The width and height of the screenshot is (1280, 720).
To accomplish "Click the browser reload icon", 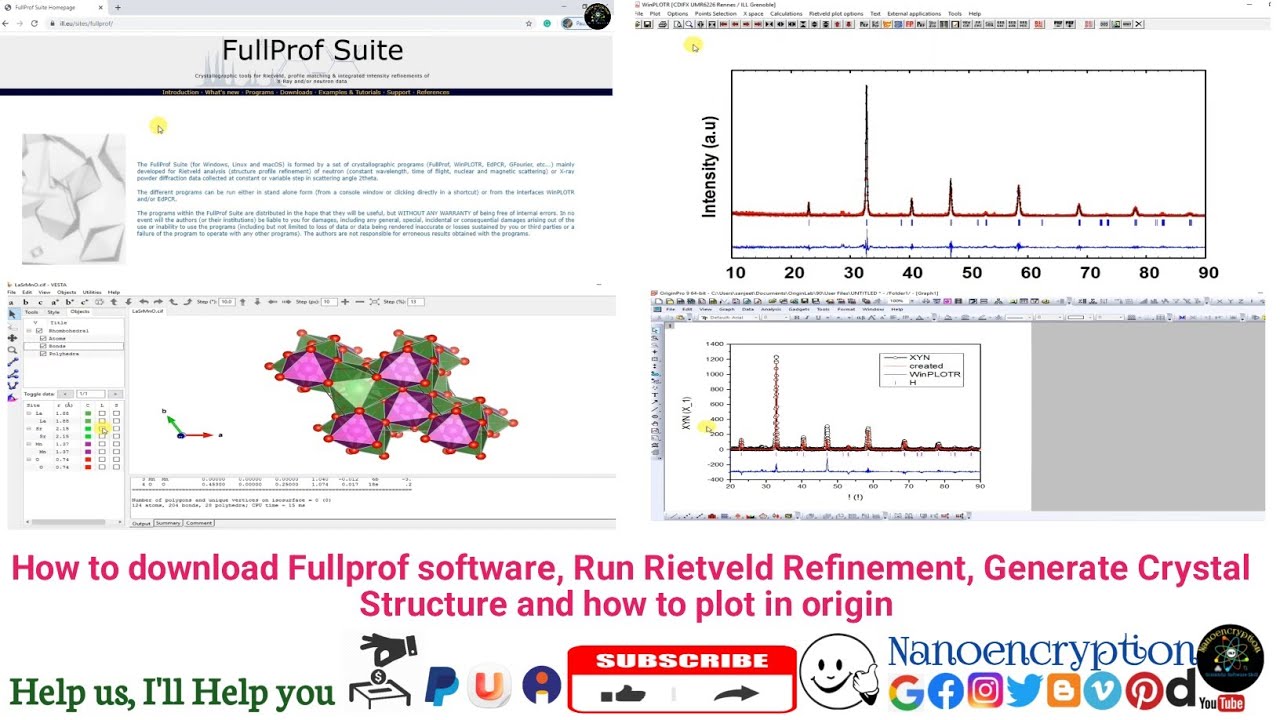I will [34, 23].
